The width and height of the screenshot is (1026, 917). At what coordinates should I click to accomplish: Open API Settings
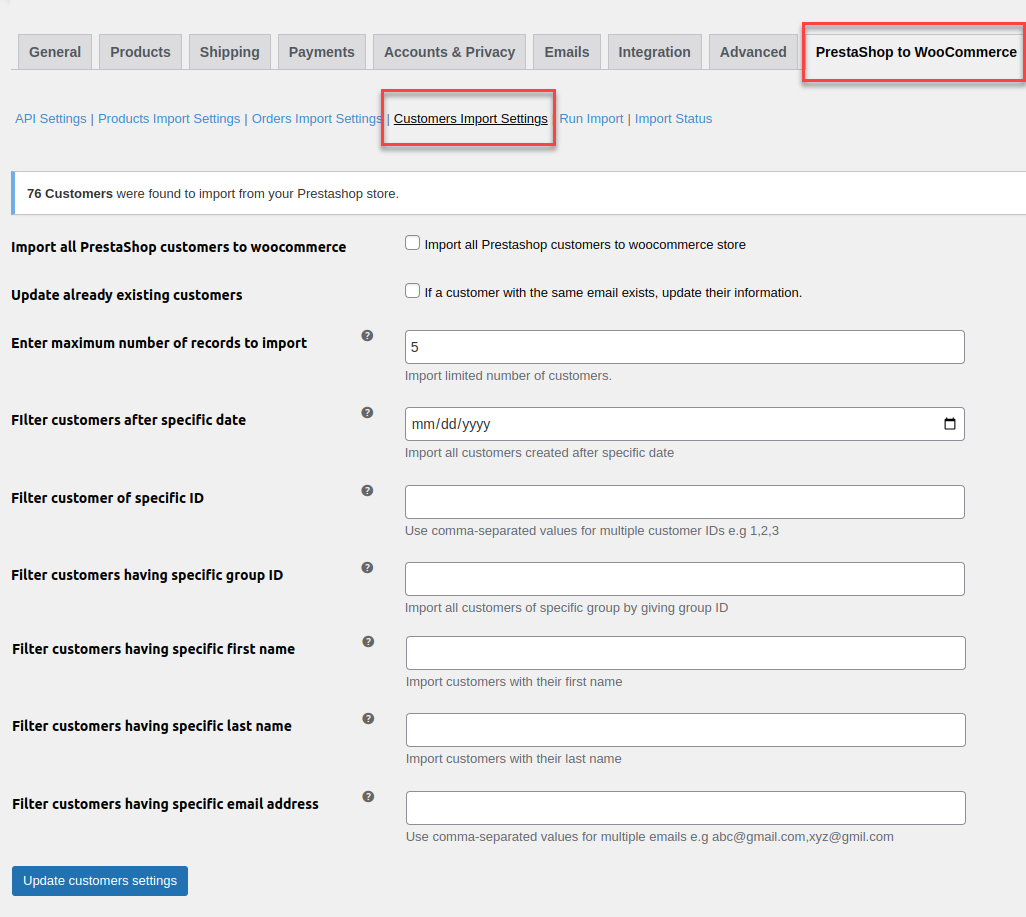[50, 118]
